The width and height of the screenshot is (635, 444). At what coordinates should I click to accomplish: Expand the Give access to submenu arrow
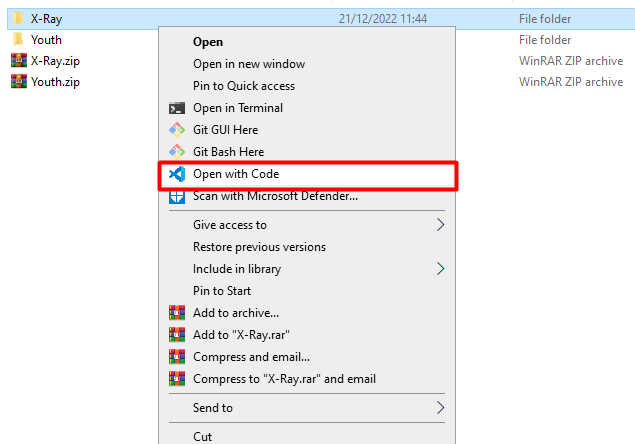(x=440, y=225)
